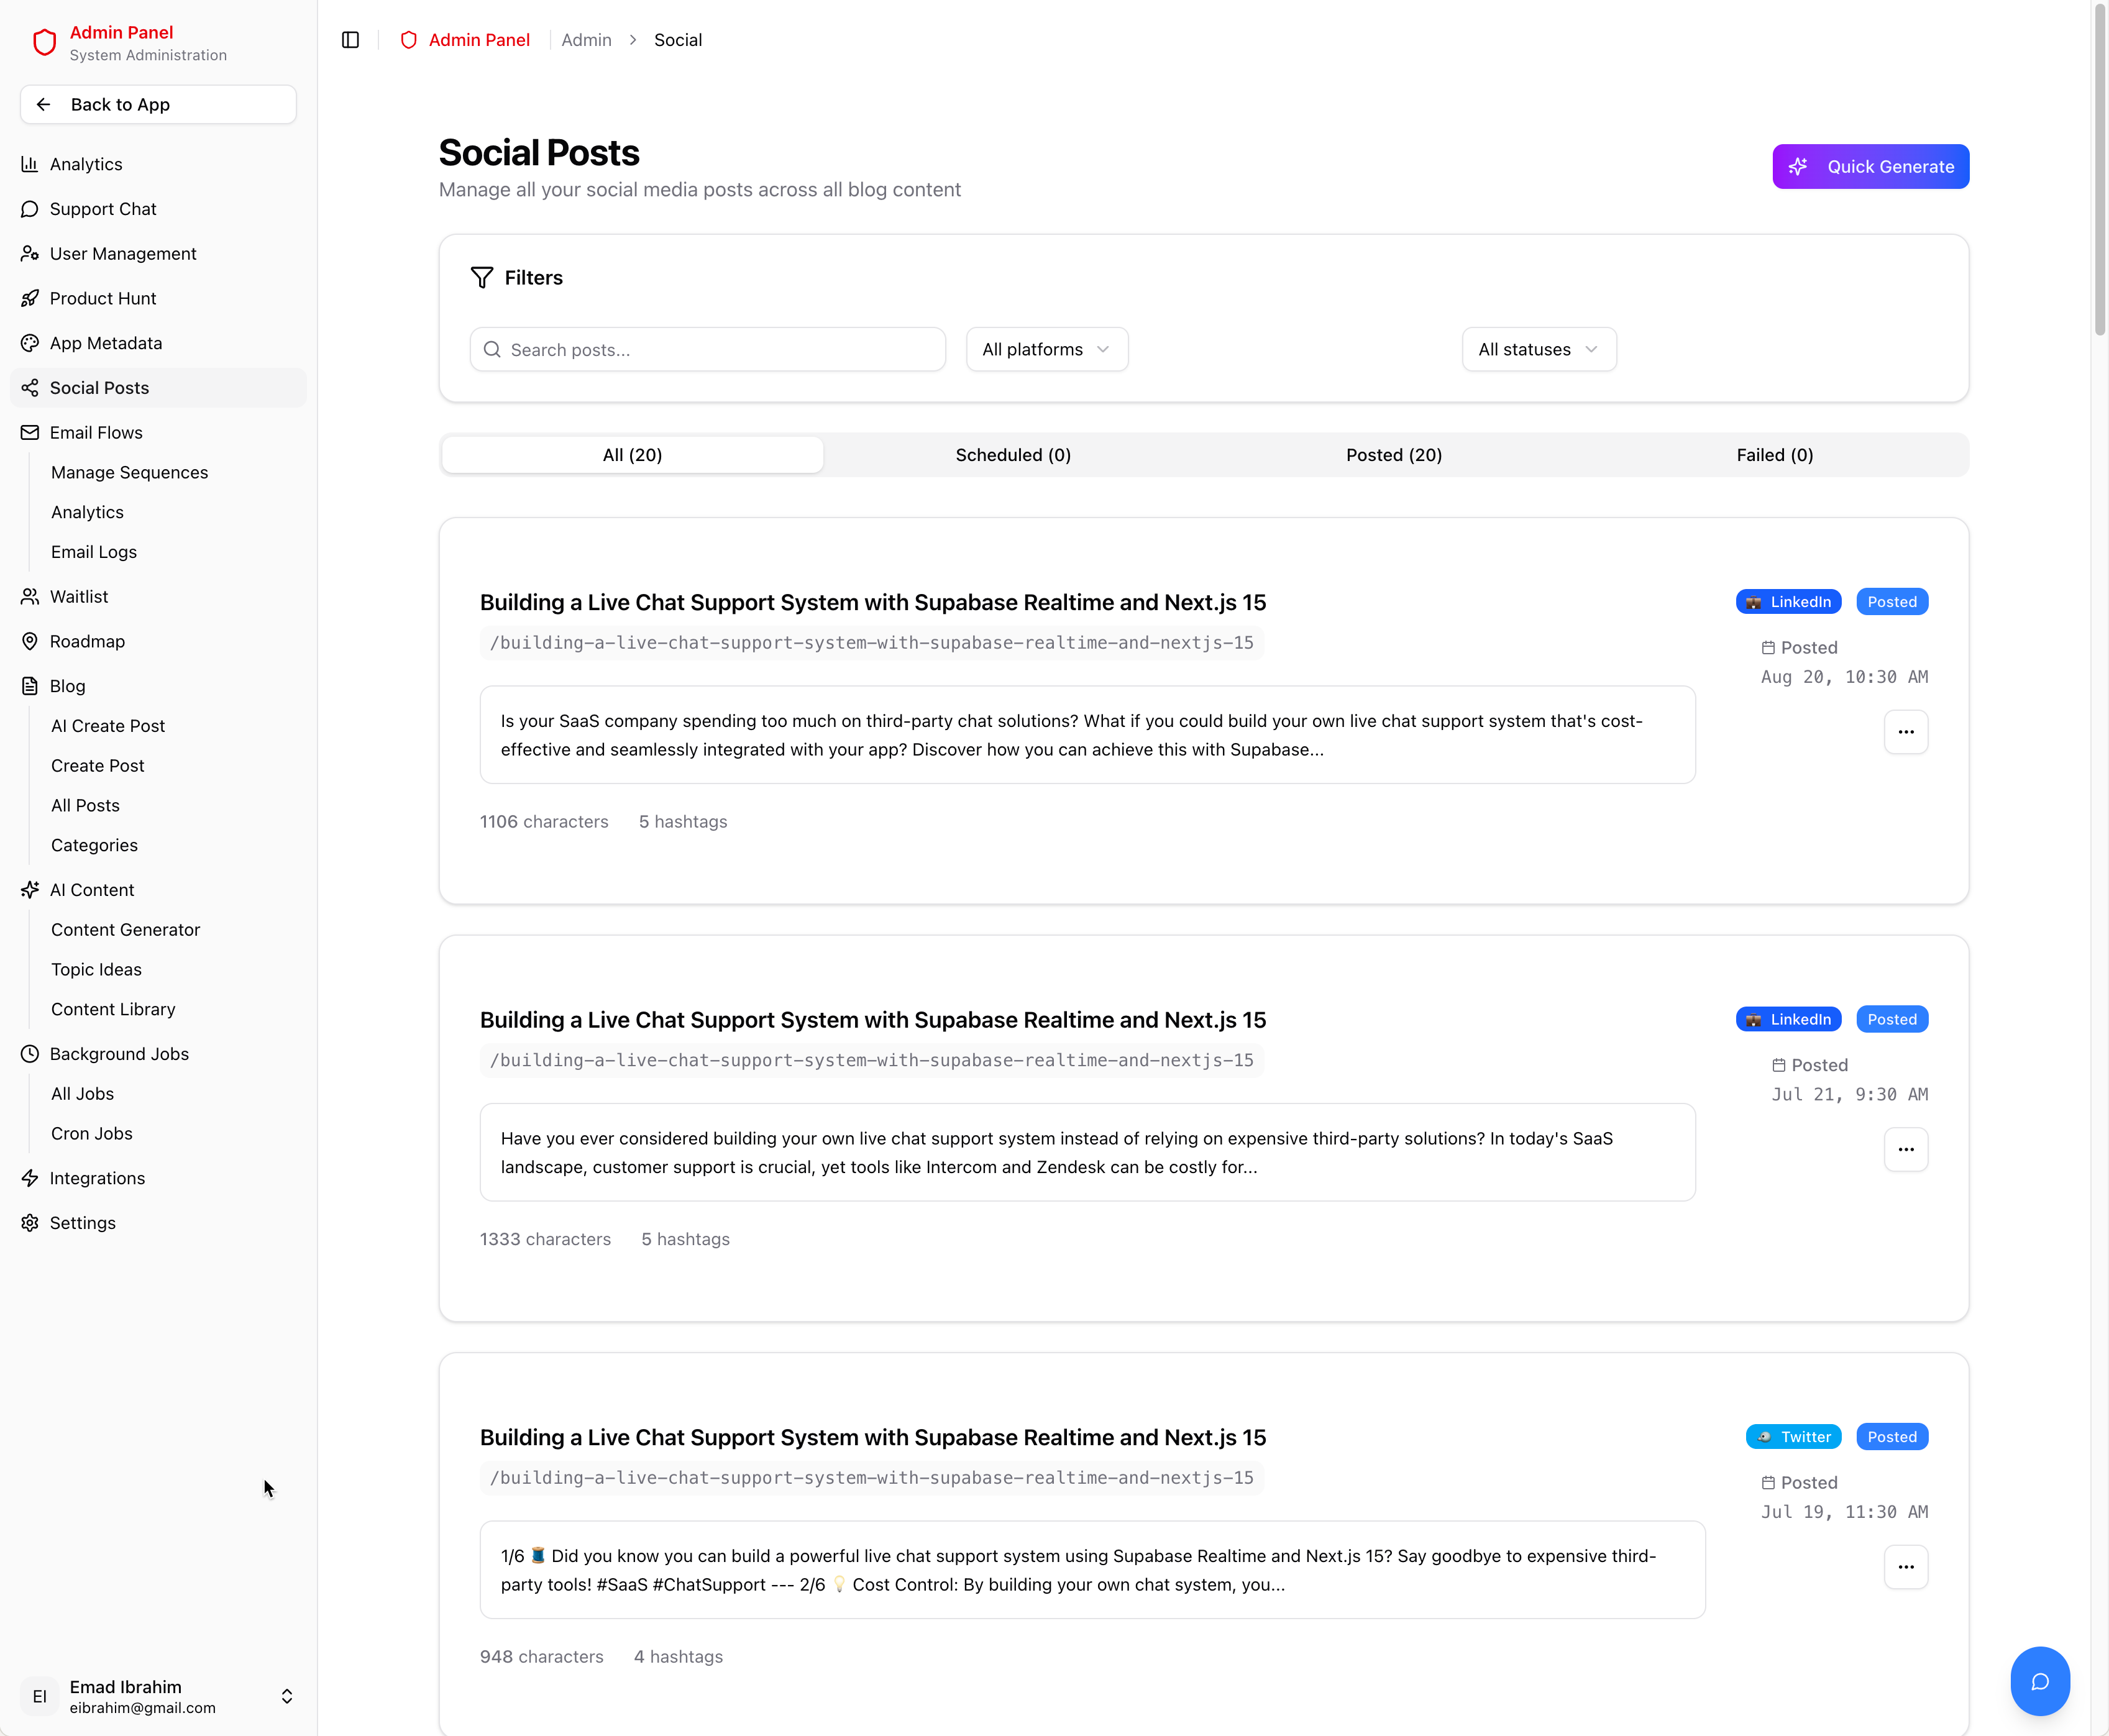The height and width of the screenshot is (1736, 2109).
Task: Switch to the Scheduled tab
Action: point(1012,455)
